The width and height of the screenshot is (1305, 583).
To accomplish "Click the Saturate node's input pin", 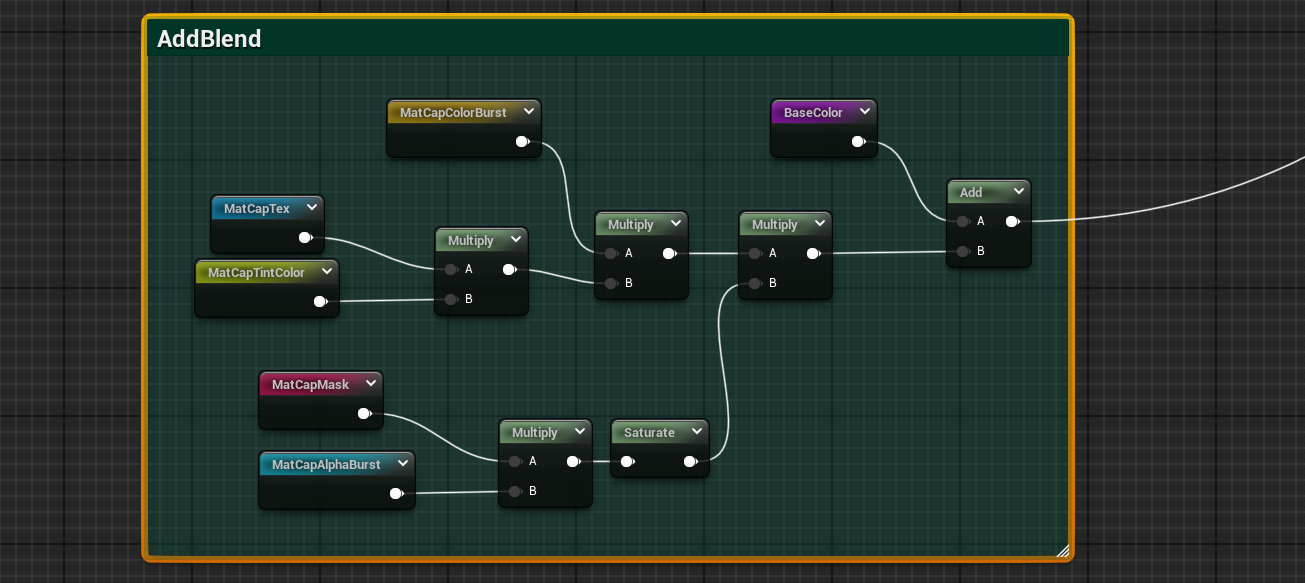I will pyautogui.click(x=626, y=462).
